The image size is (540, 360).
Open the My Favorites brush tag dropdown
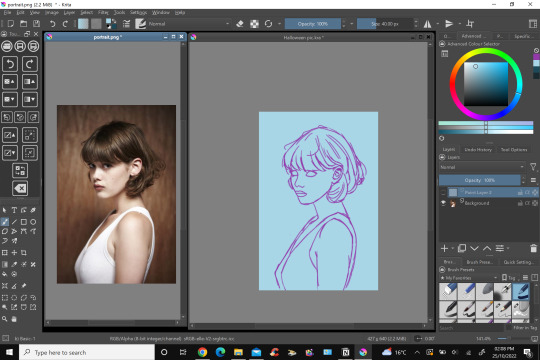point(468,278)
